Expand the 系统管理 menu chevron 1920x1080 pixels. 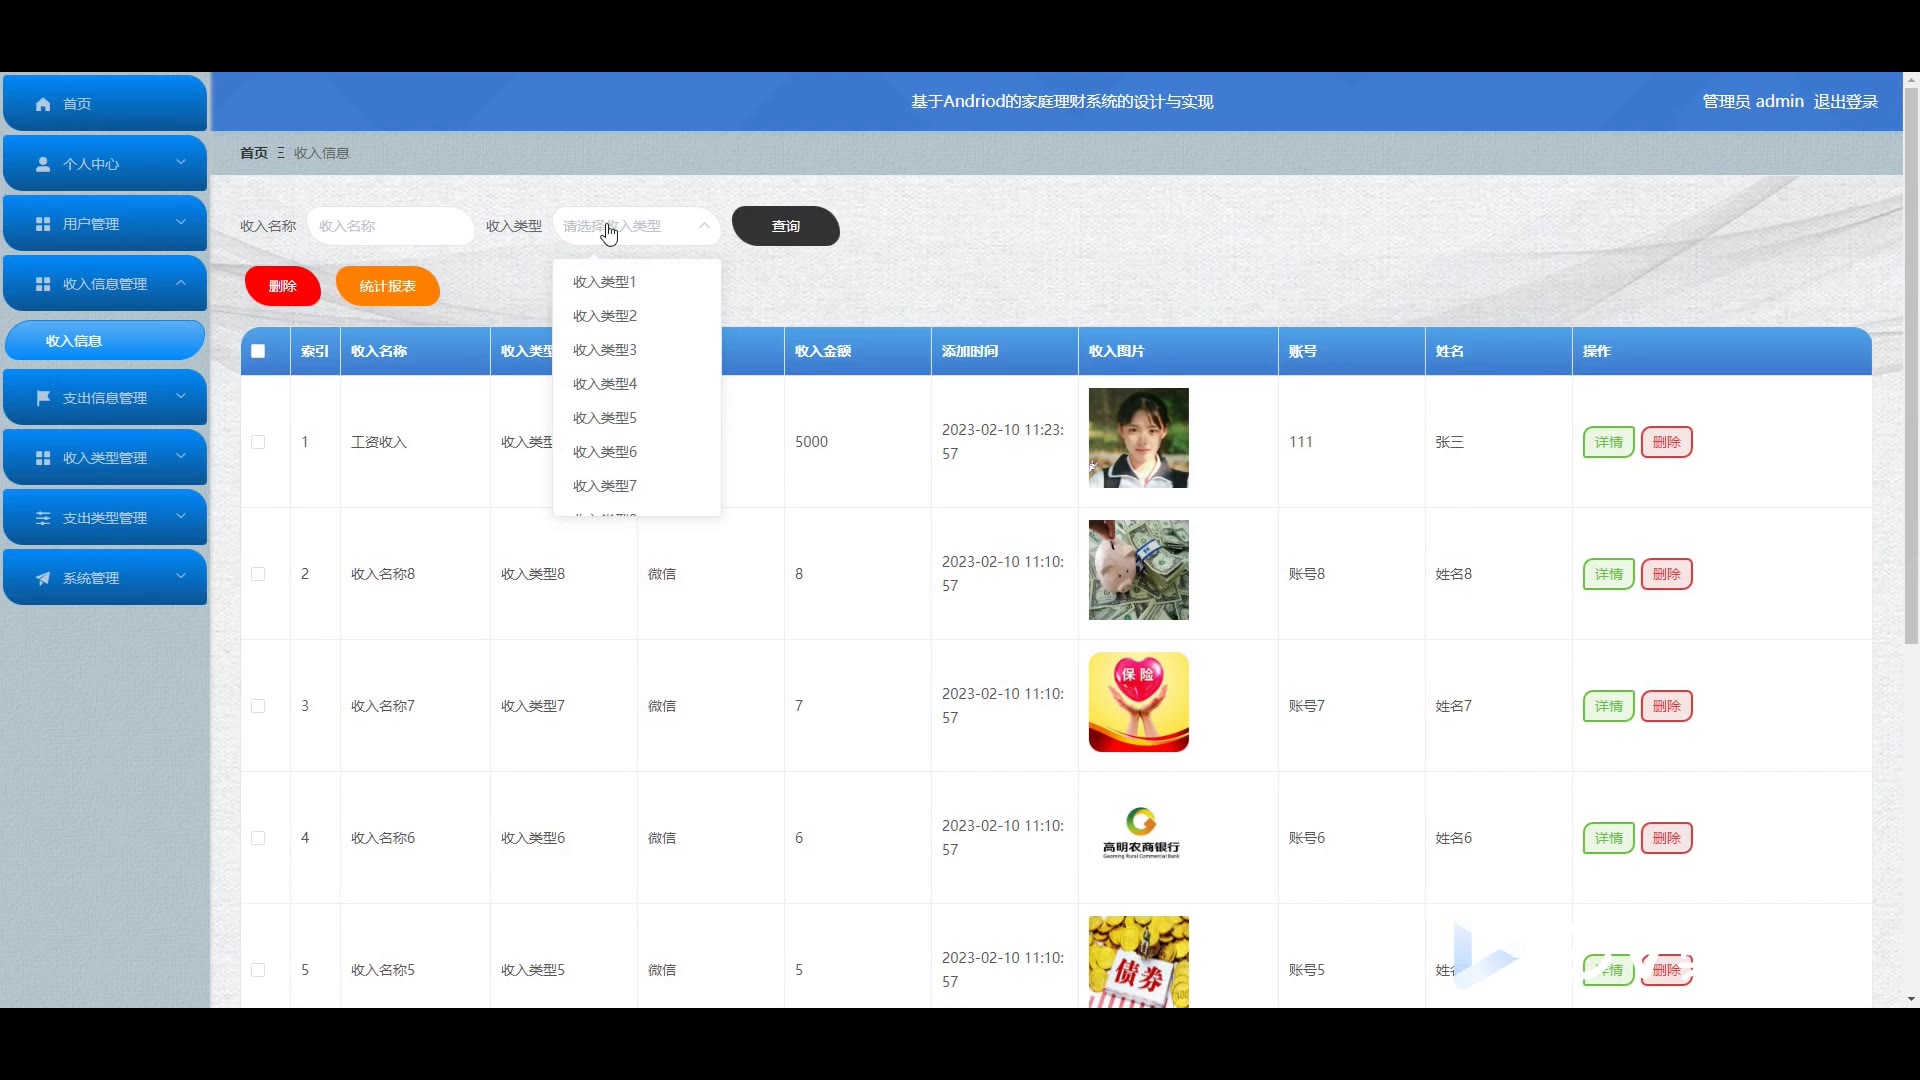click(x=181, y=577)
